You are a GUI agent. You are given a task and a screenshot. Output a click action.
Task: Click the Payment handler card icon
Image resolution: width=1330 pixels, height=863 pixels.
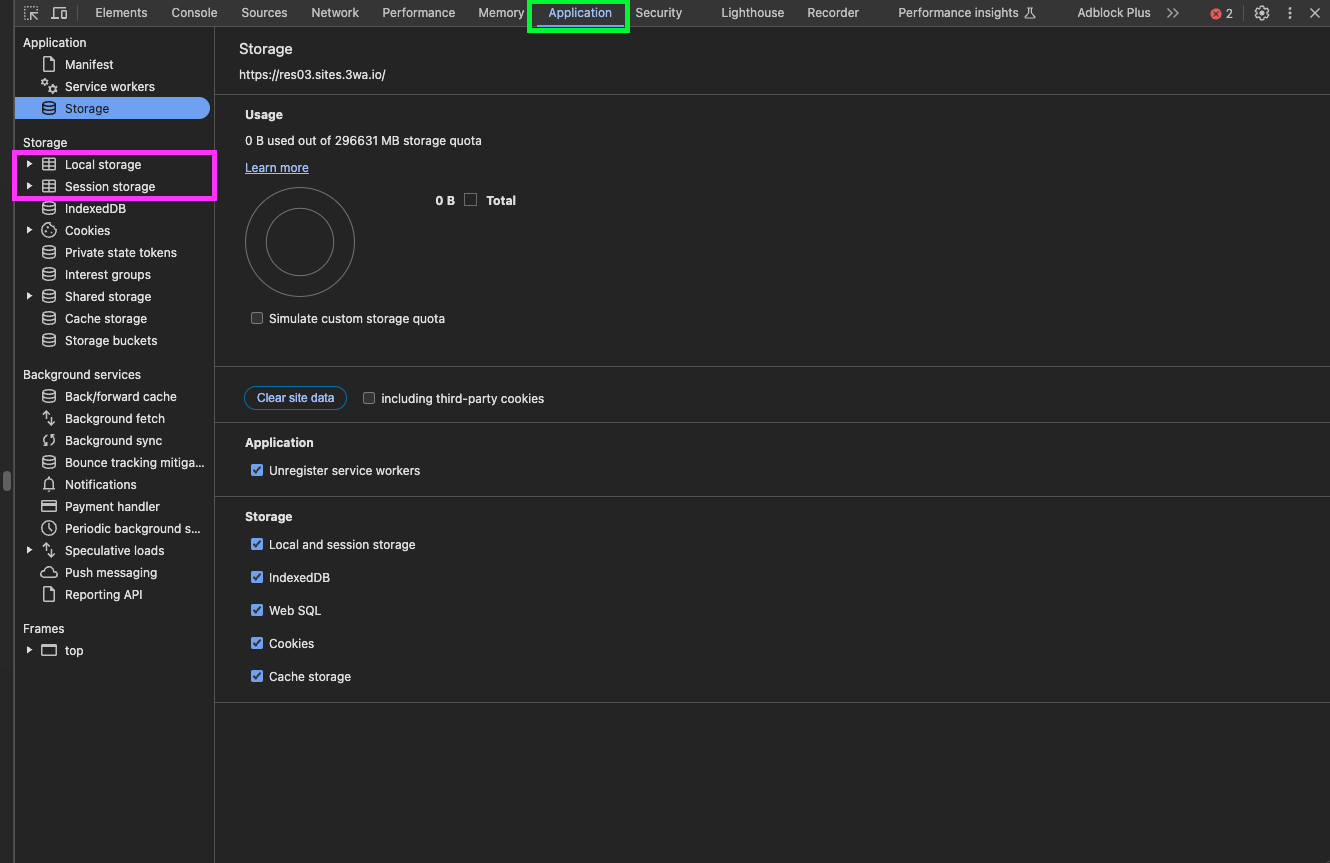point(48,507)
